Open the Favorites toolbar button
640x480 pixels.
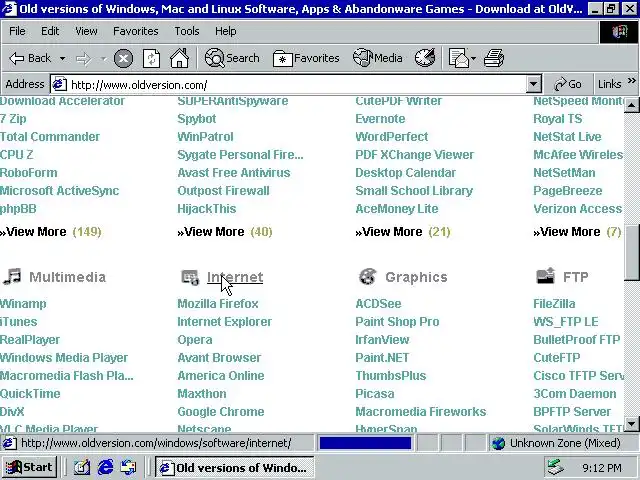306,58
